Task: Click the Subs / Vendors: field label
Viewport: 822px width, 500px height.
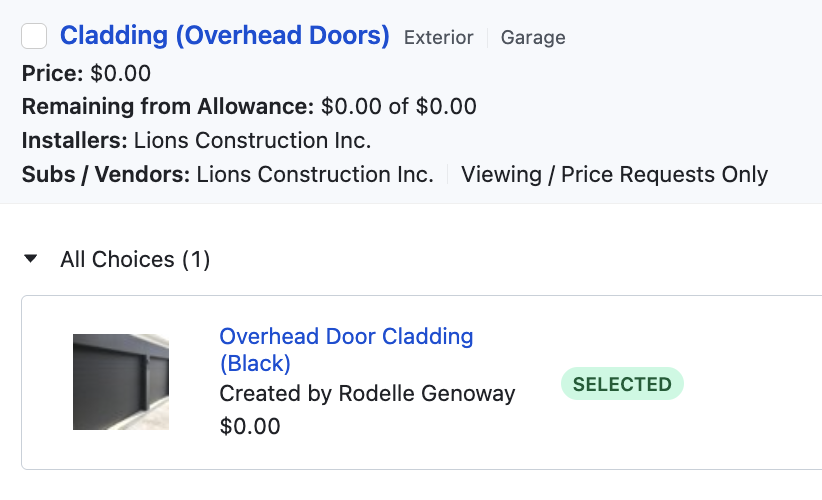Action: click(x=105, y=175)
